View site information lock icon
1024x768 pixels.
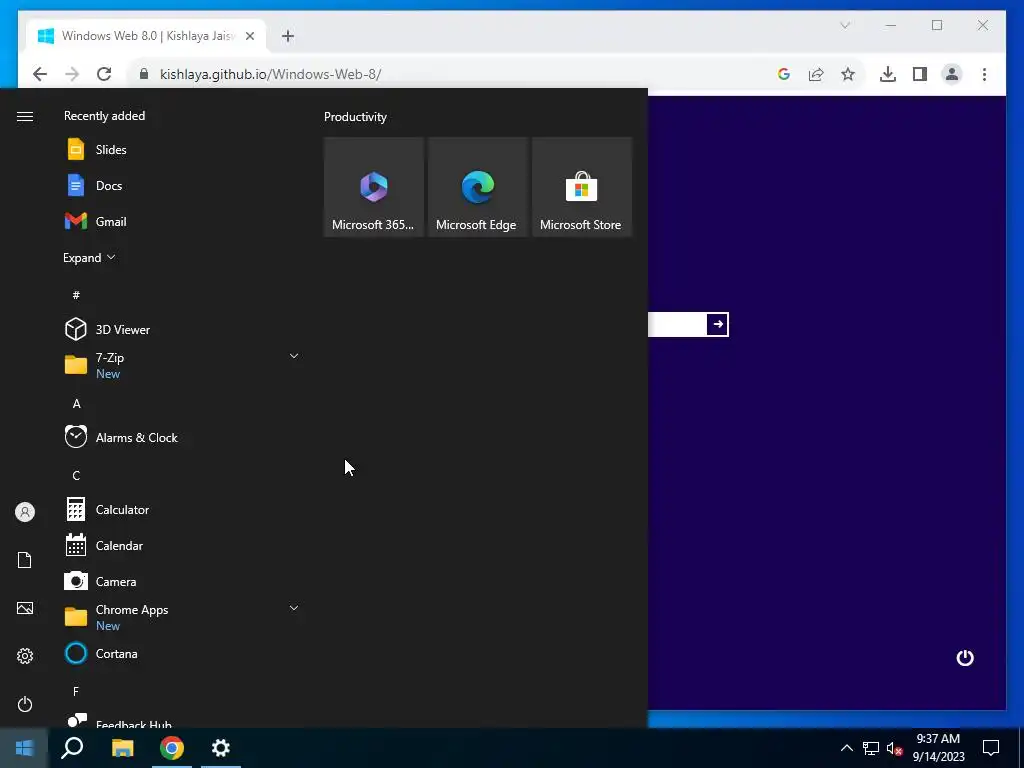click(144, 74)
